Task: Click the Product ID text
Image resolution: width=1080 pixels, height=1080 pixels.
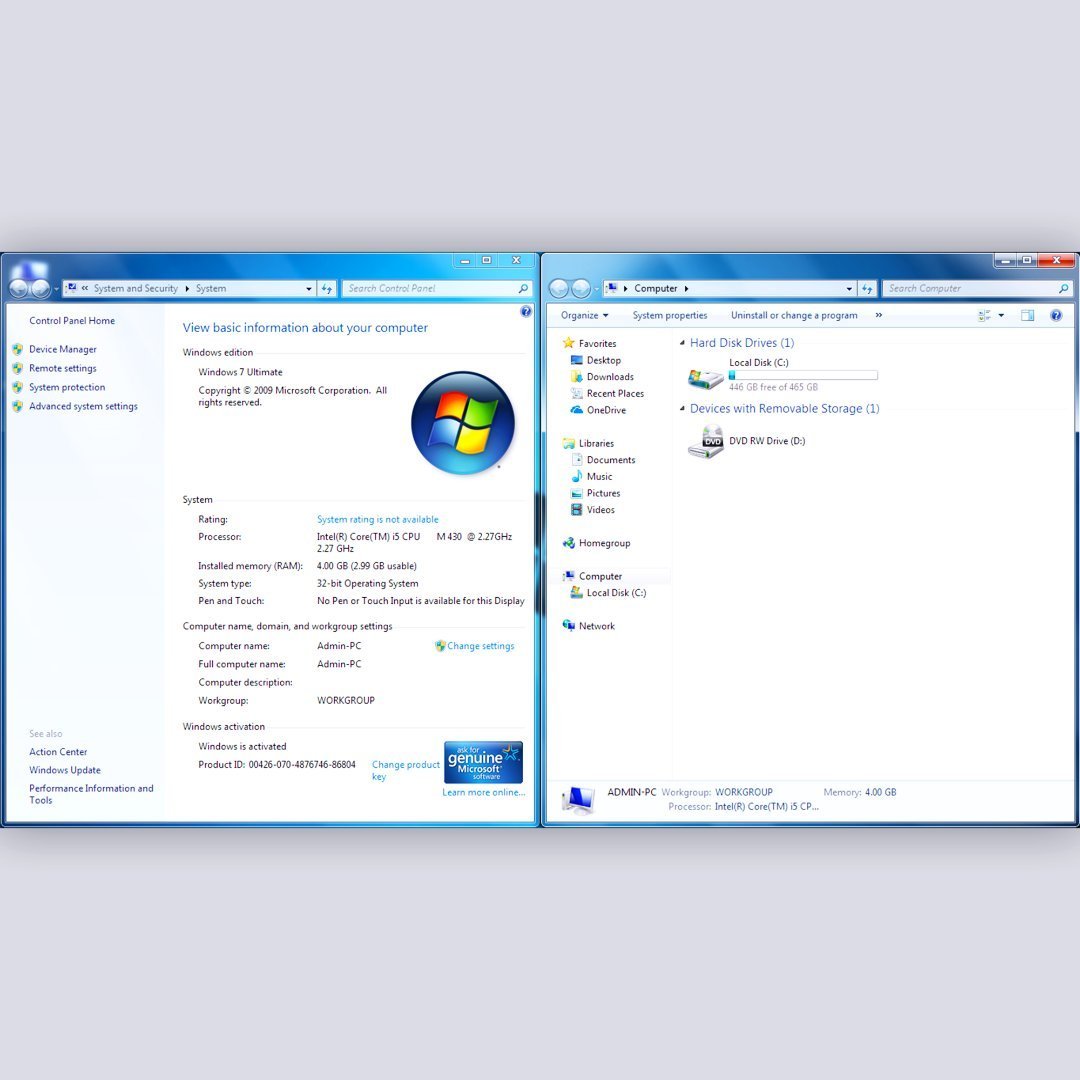Action: [277, 765]
